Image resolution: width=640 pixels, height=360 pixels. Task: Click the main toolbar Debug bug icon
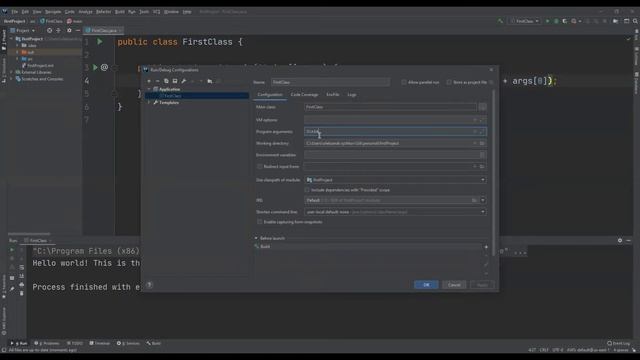(x=556, y=21)
